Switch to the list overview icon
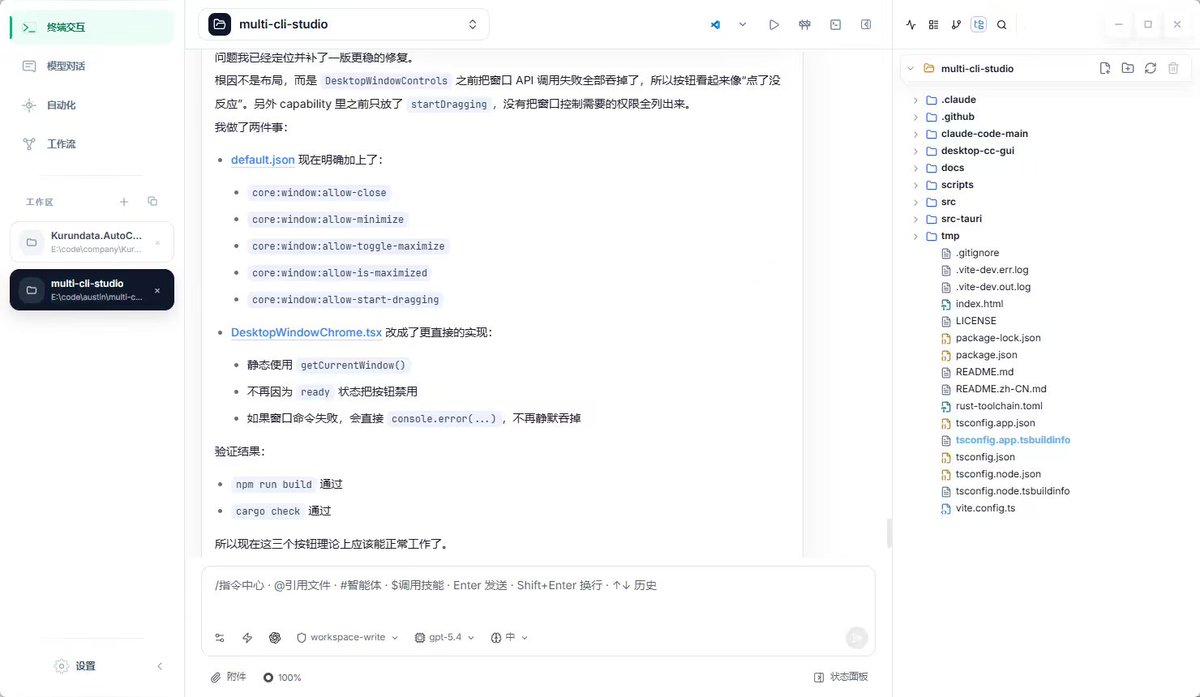The height and width of the screenshot is (697, 1200). [x=933, y=25]
